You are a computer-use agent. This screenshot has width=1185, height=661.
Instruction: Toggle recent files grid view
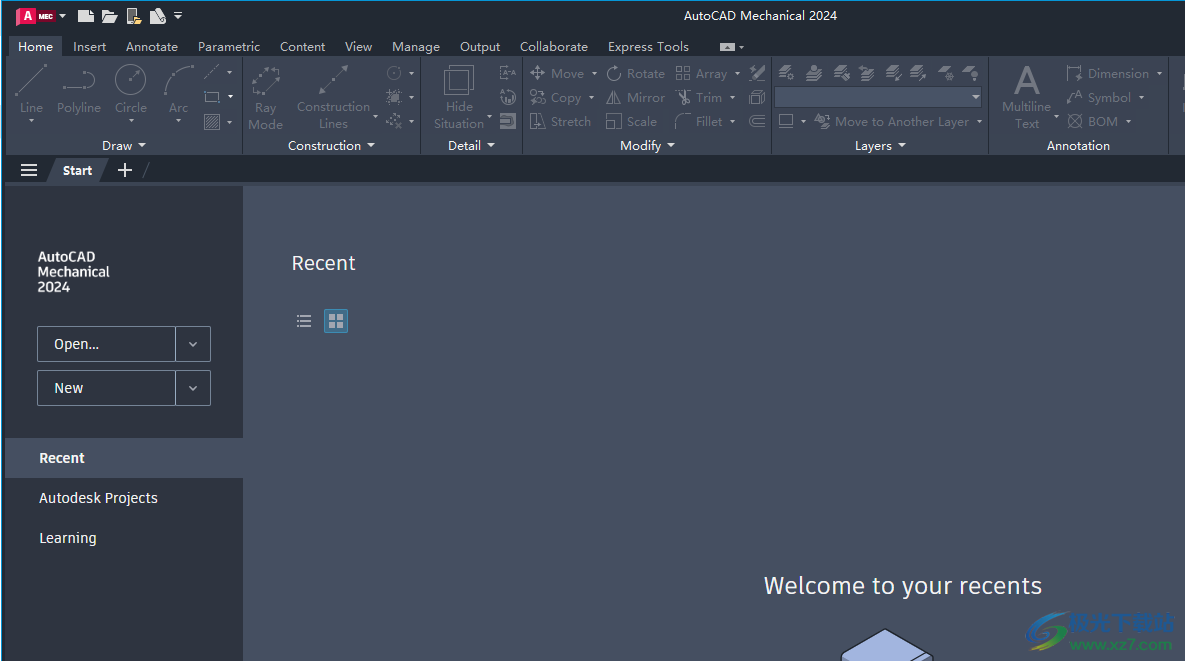(x=335, y=320)
